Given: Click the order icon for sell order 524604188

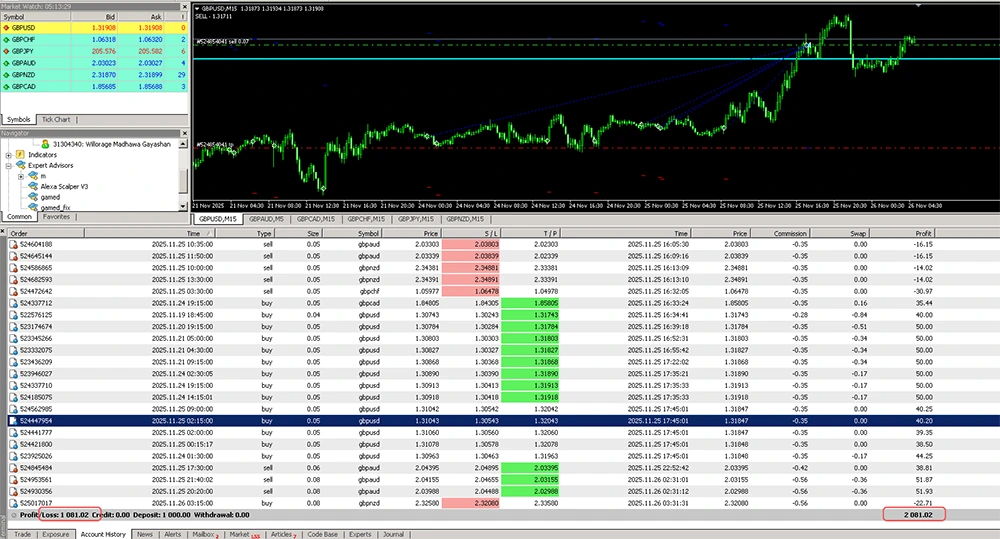Looking at the screenshot, I should point(13,244).
